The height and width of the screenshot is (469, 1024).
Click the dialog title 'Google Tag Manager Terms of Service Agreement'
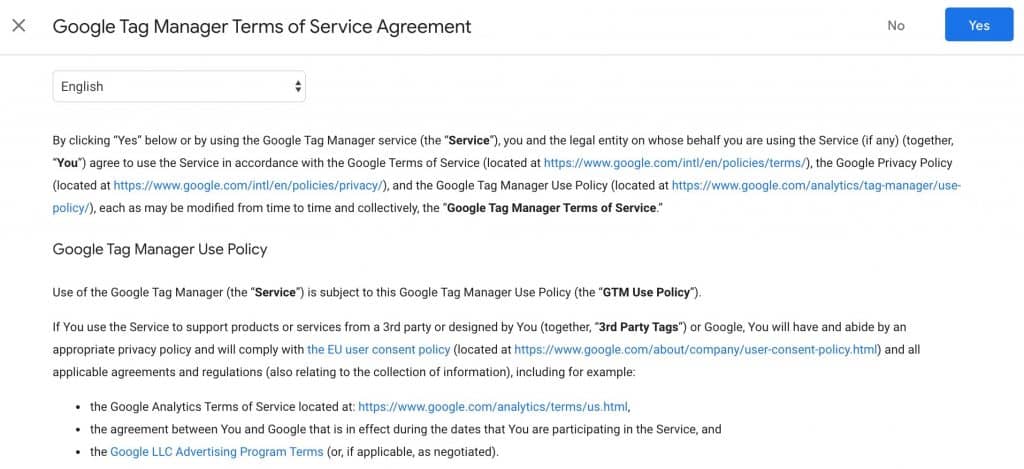point(262,26)
